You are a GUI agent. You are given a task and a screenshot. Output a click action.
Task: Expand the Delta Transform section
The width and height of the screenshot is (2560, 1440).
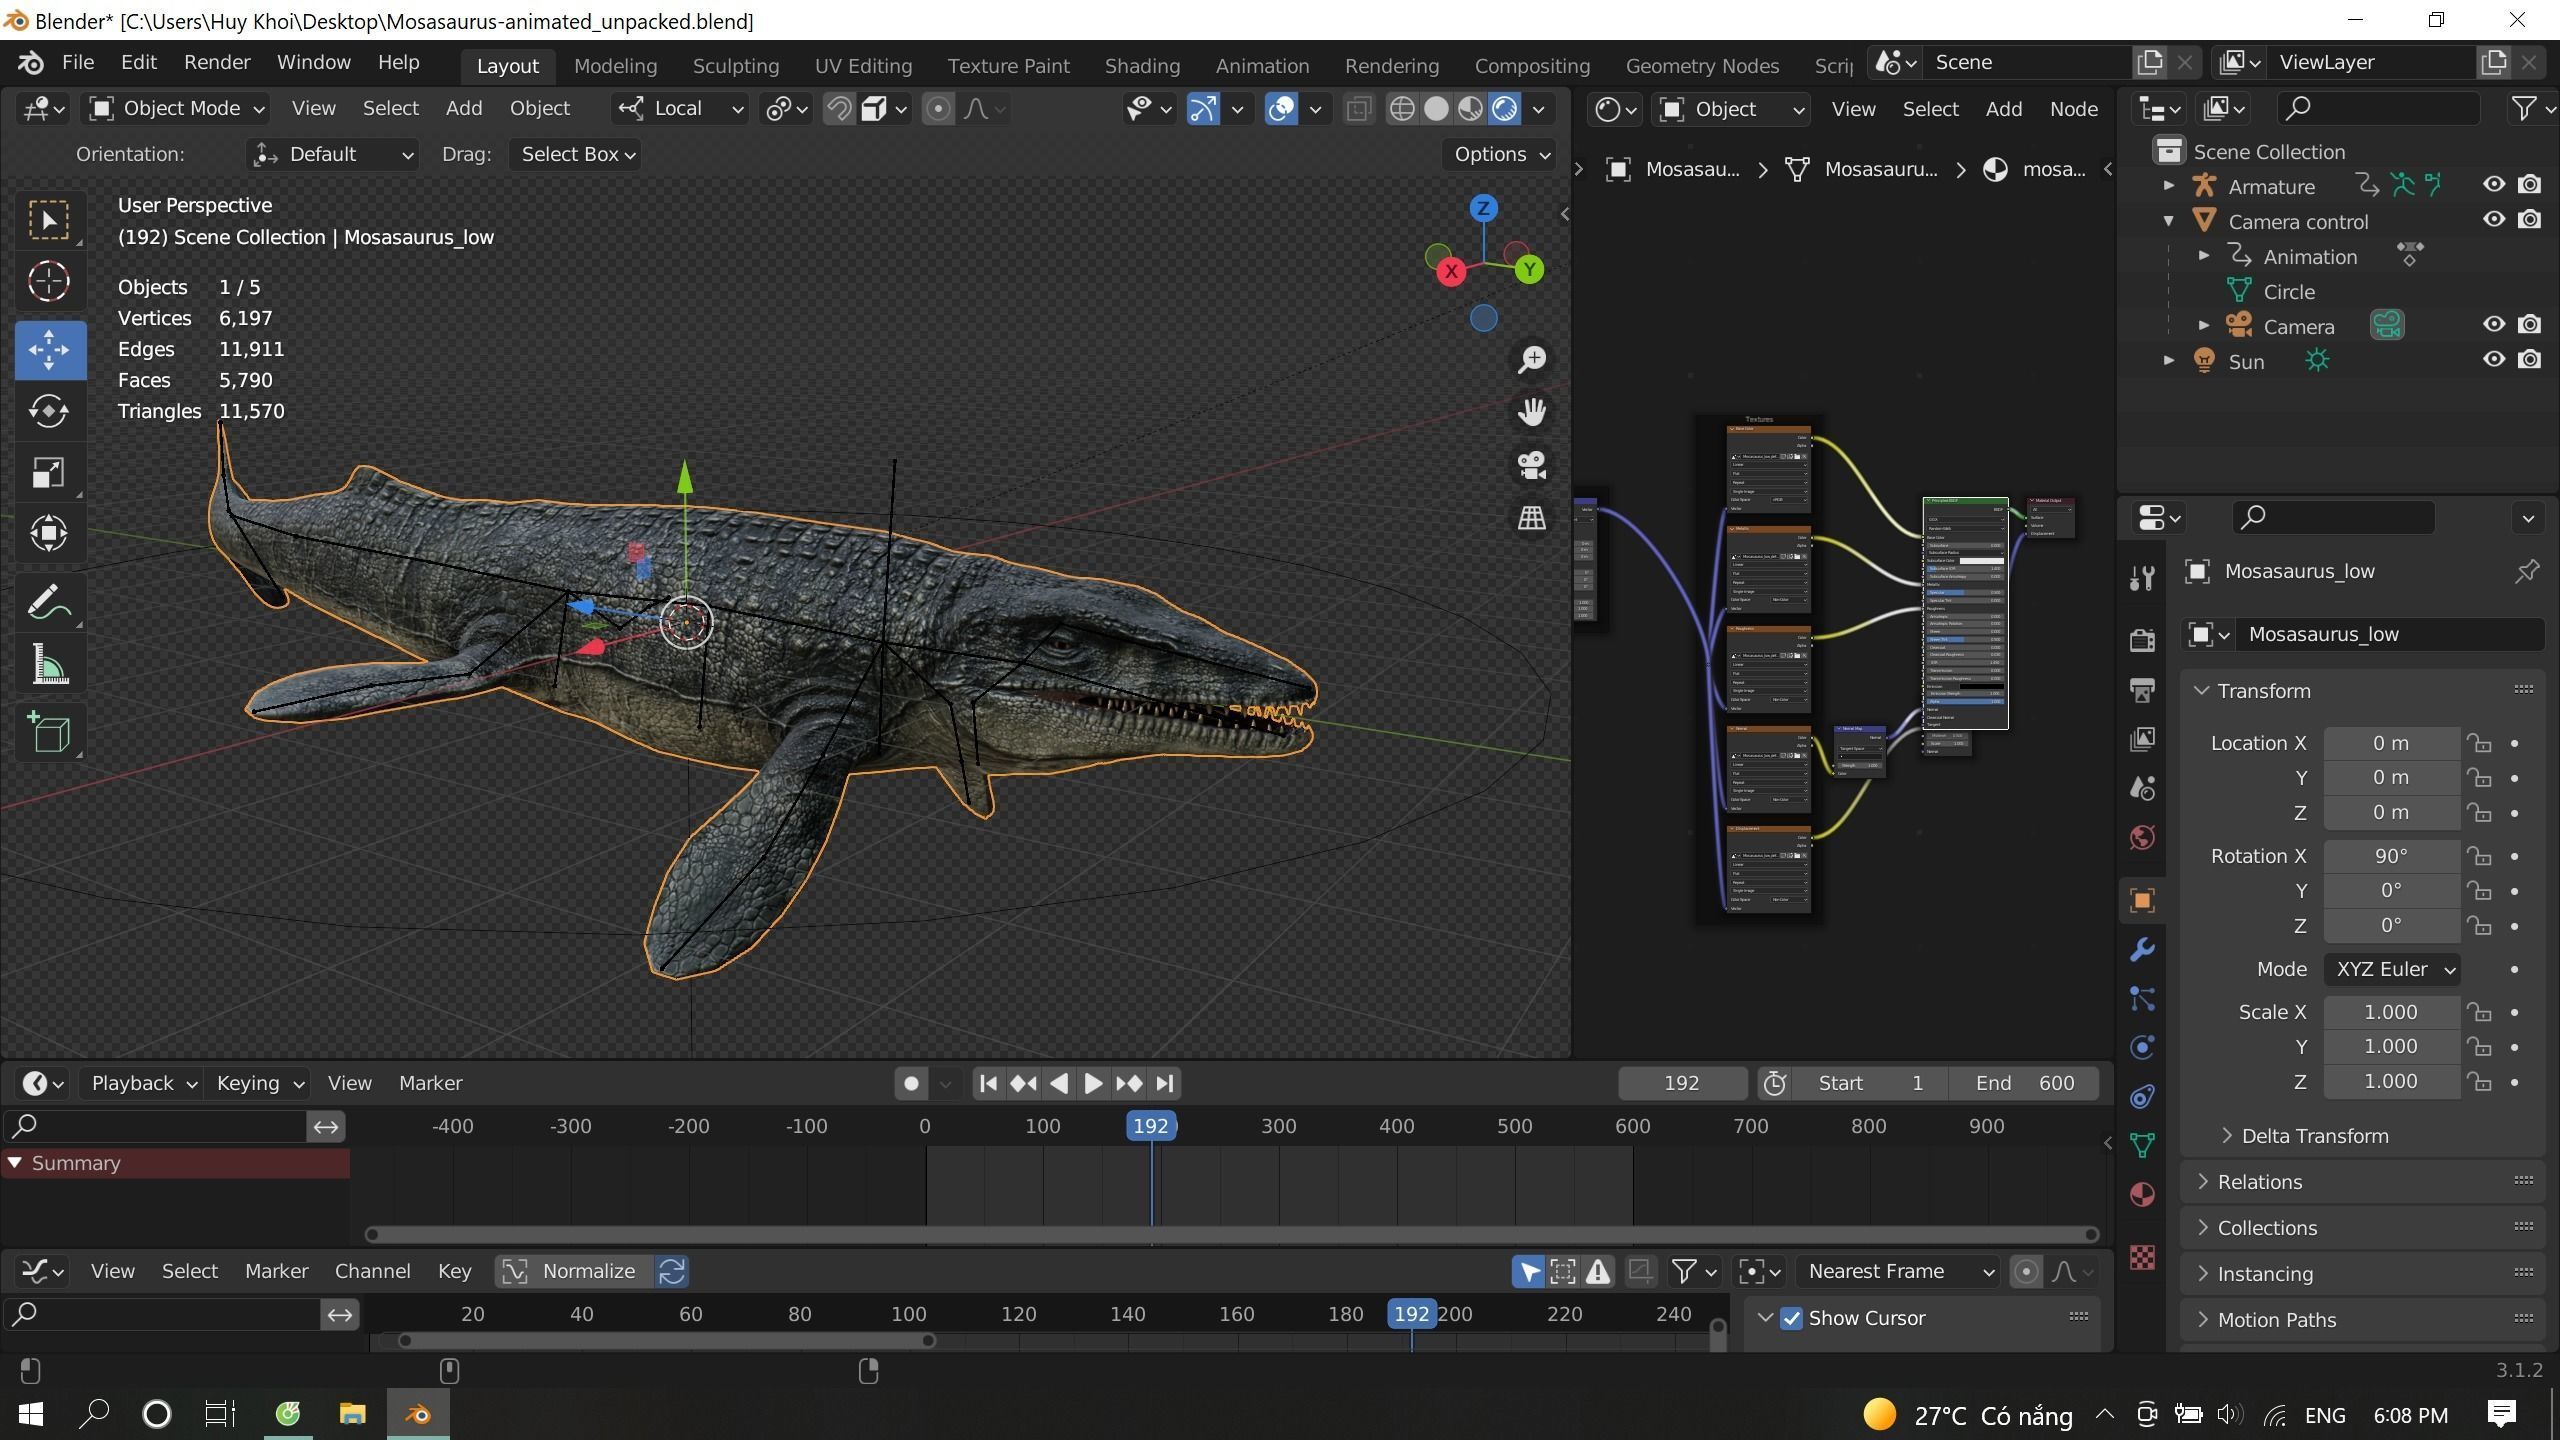pos(2314,1136)
